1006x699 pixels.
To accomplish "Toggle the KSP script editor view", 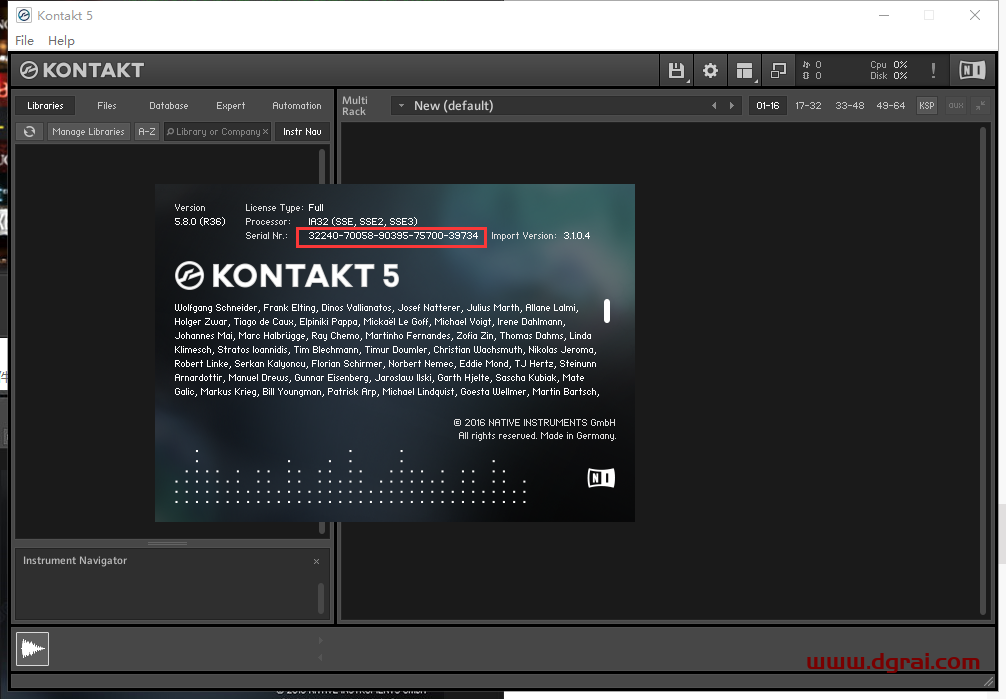I will point(926,104).
